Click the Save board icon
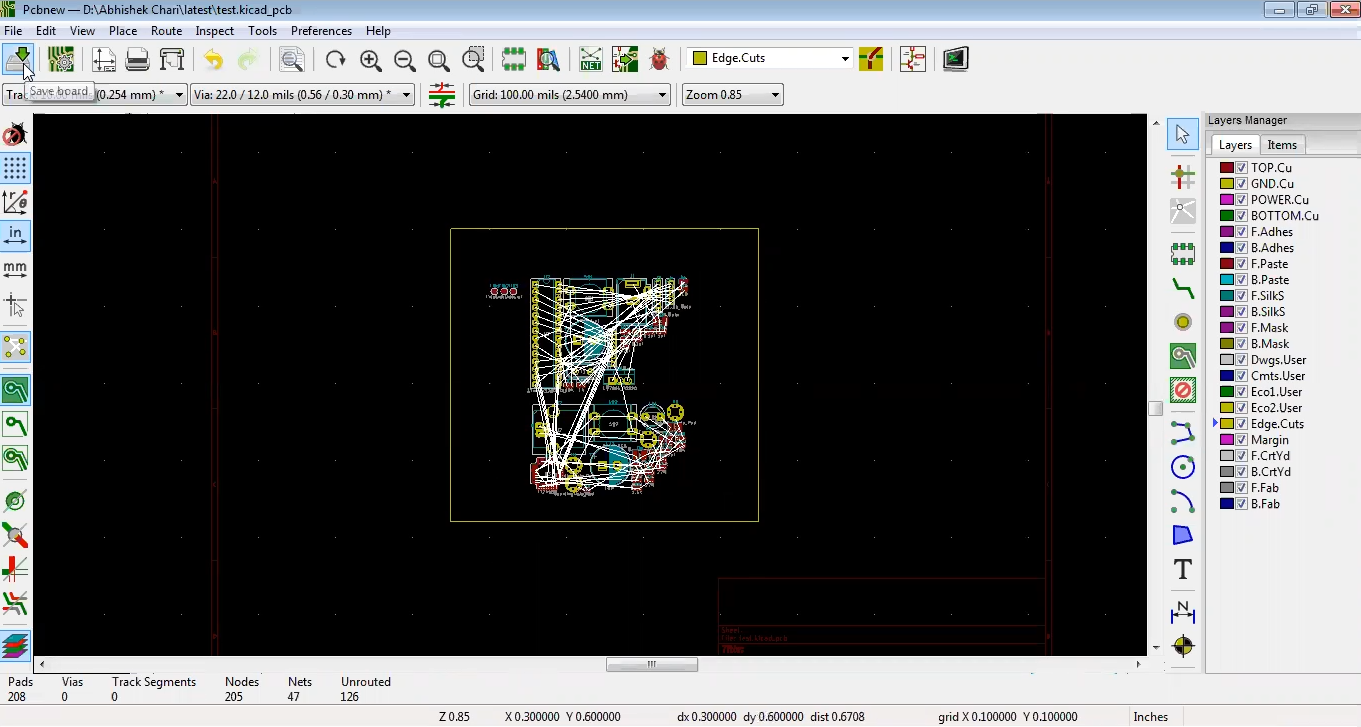 [x=18, y=59]
